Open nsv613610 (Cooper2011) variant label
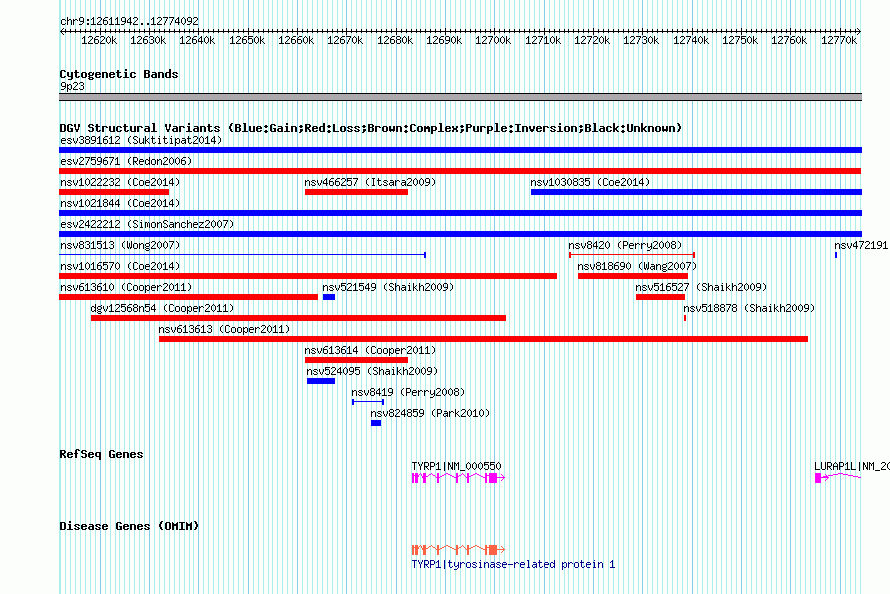The image size is (890, 594). (126, 287)
